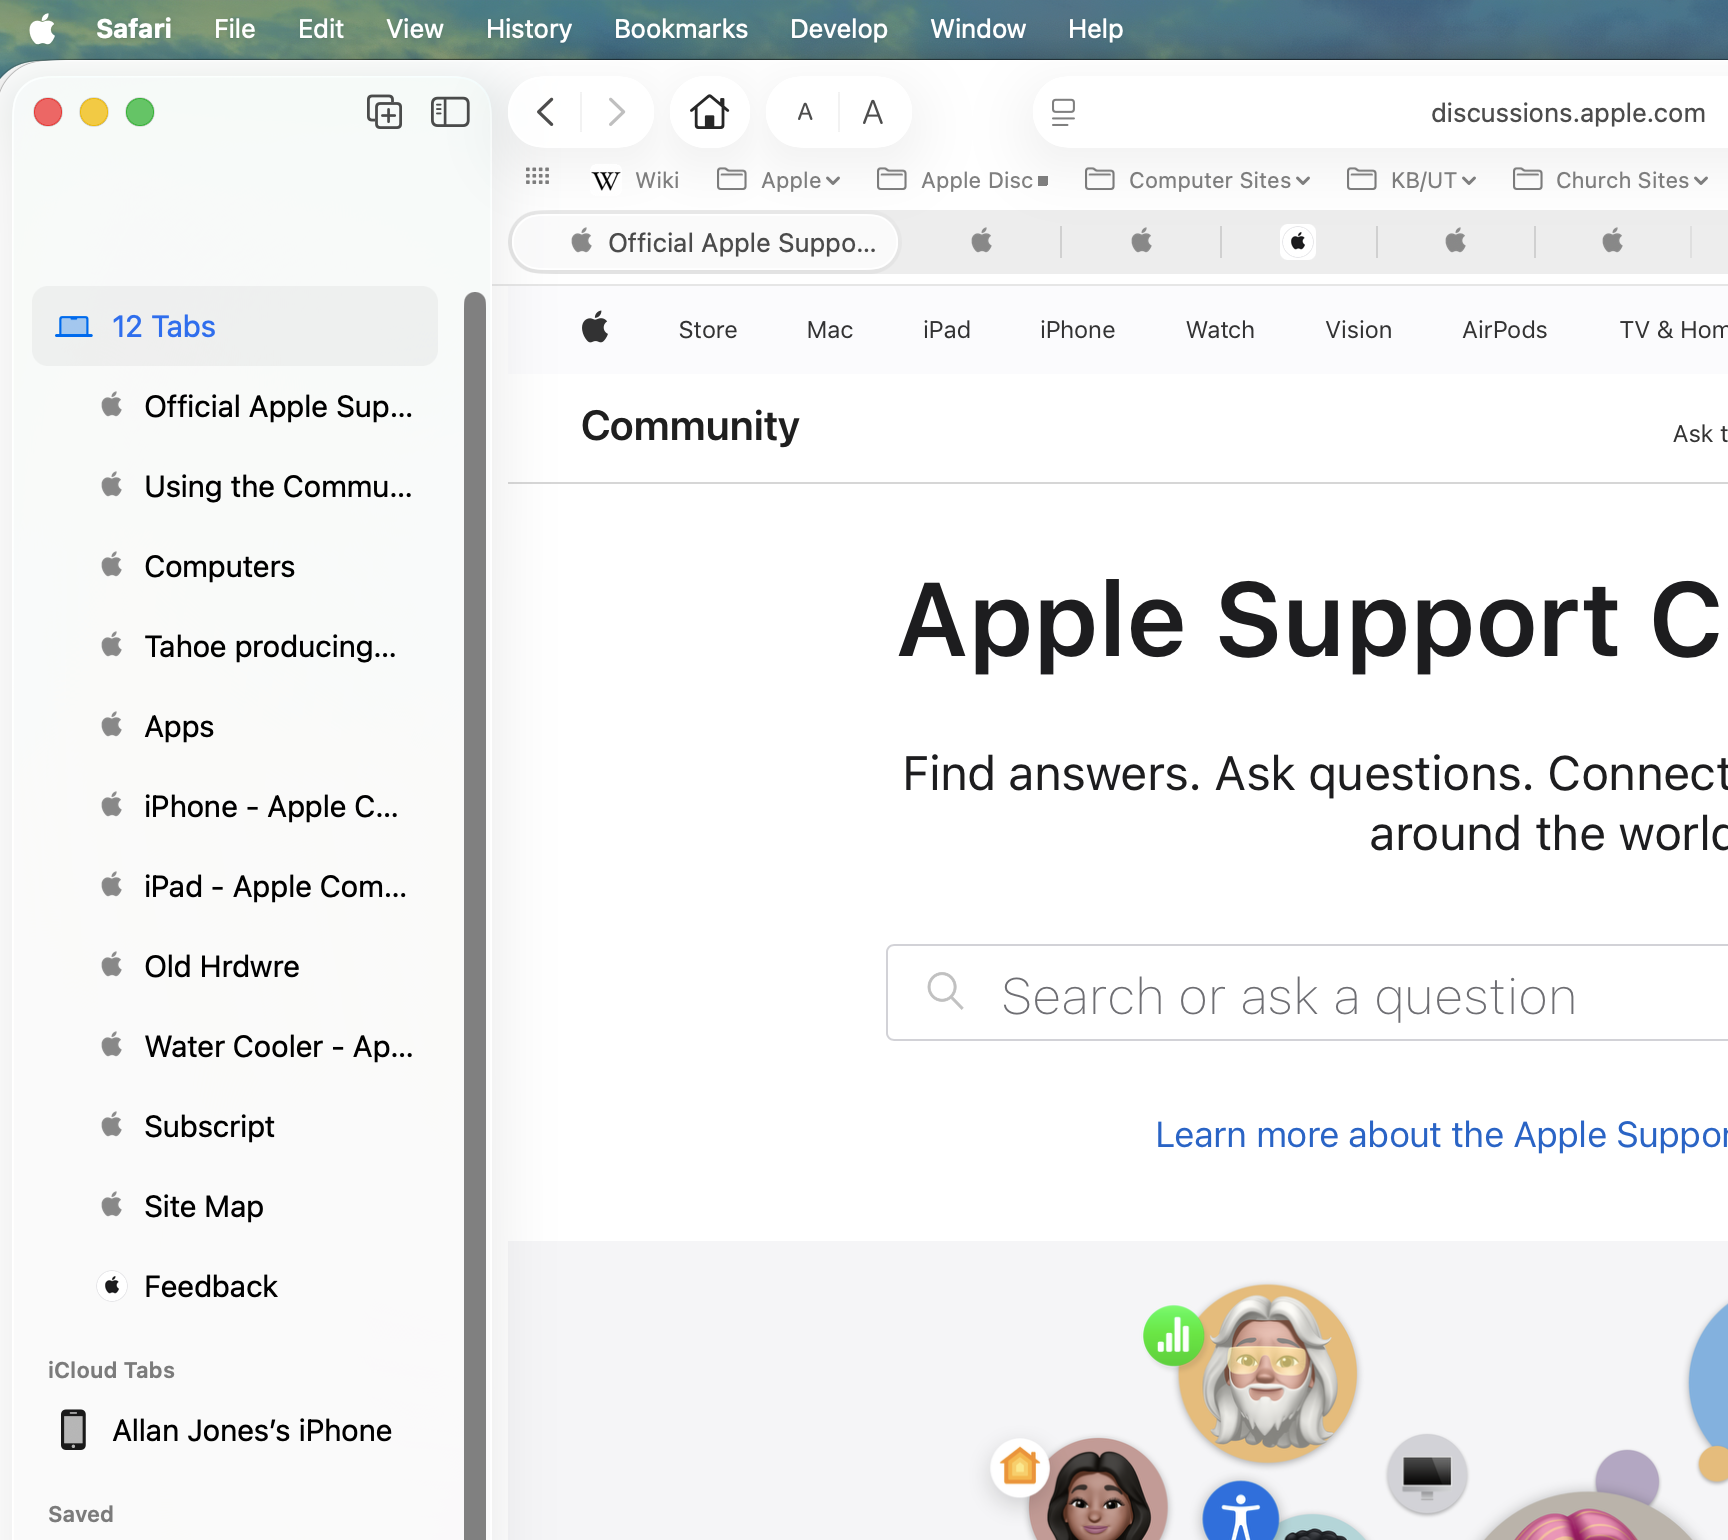Open the Apple system menu

point(42,29)
